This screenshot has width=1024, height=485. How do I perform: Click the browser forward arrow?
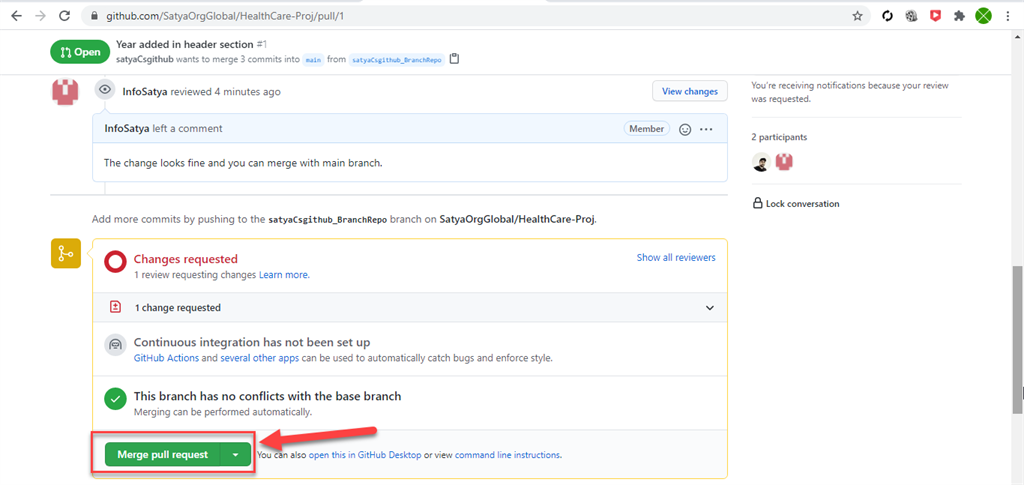[x=40, y=16]
